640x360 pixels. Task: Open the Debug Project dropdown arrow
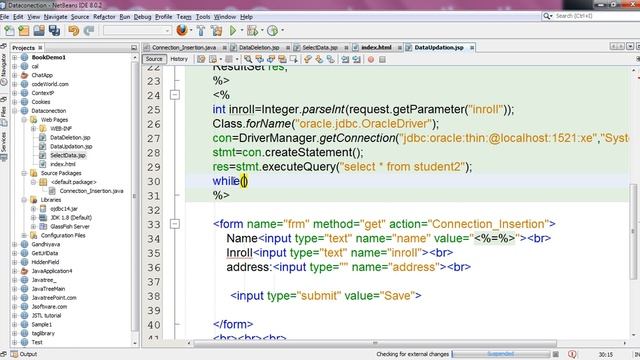(x=262, y=30)
